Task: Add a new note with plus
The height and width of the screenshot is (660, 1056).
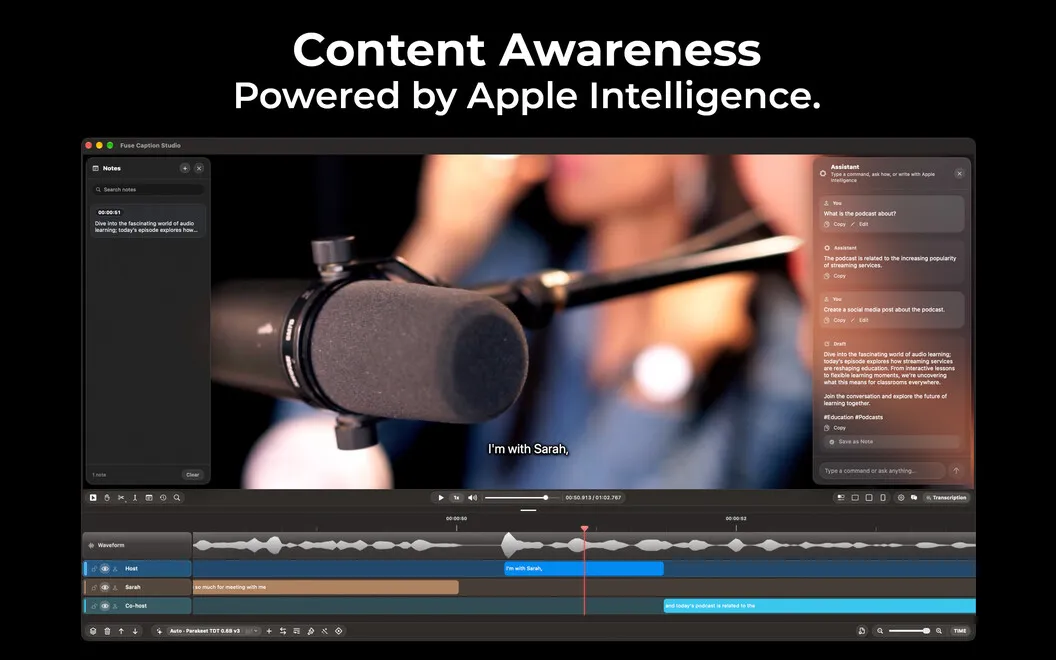Action: tap(185, 168)
